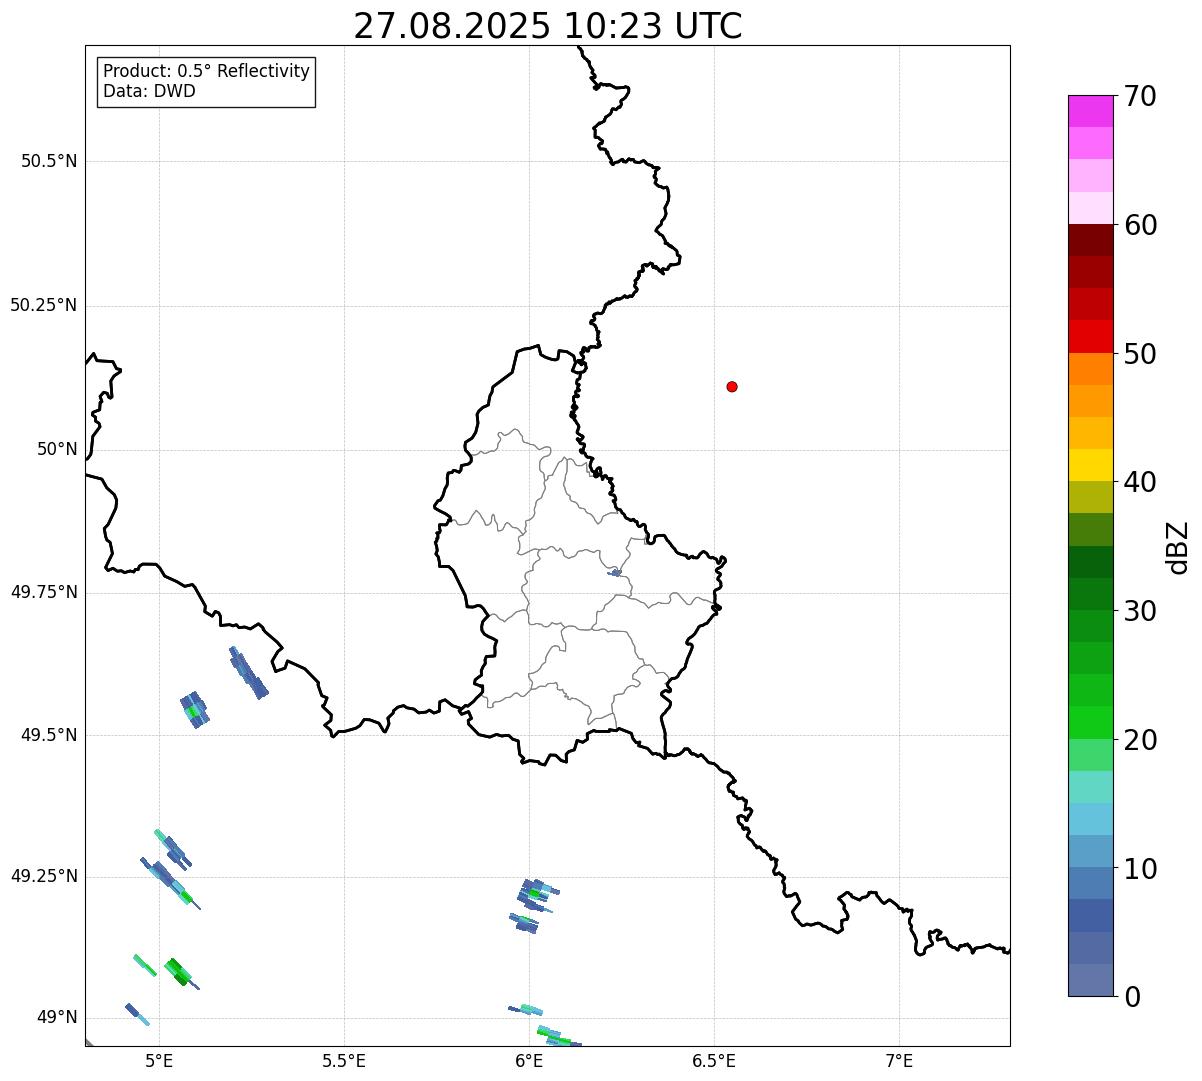Click the small radar echo inside Luxembourg
The width and height of the screenshot is (1202, 1081).
click(x=615, y=573)
